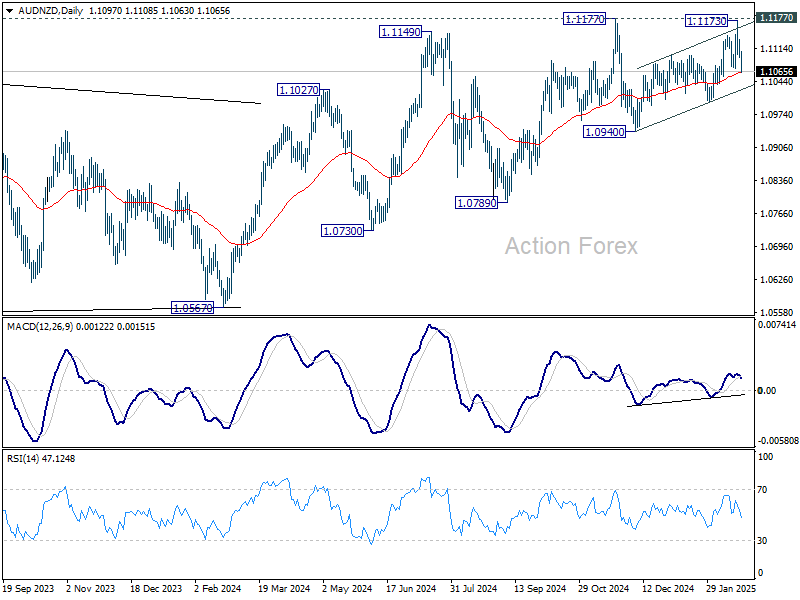Click the 19 Sep 2023 date on time axis
The height and width of the screenshot is (600, 800).
29,588
